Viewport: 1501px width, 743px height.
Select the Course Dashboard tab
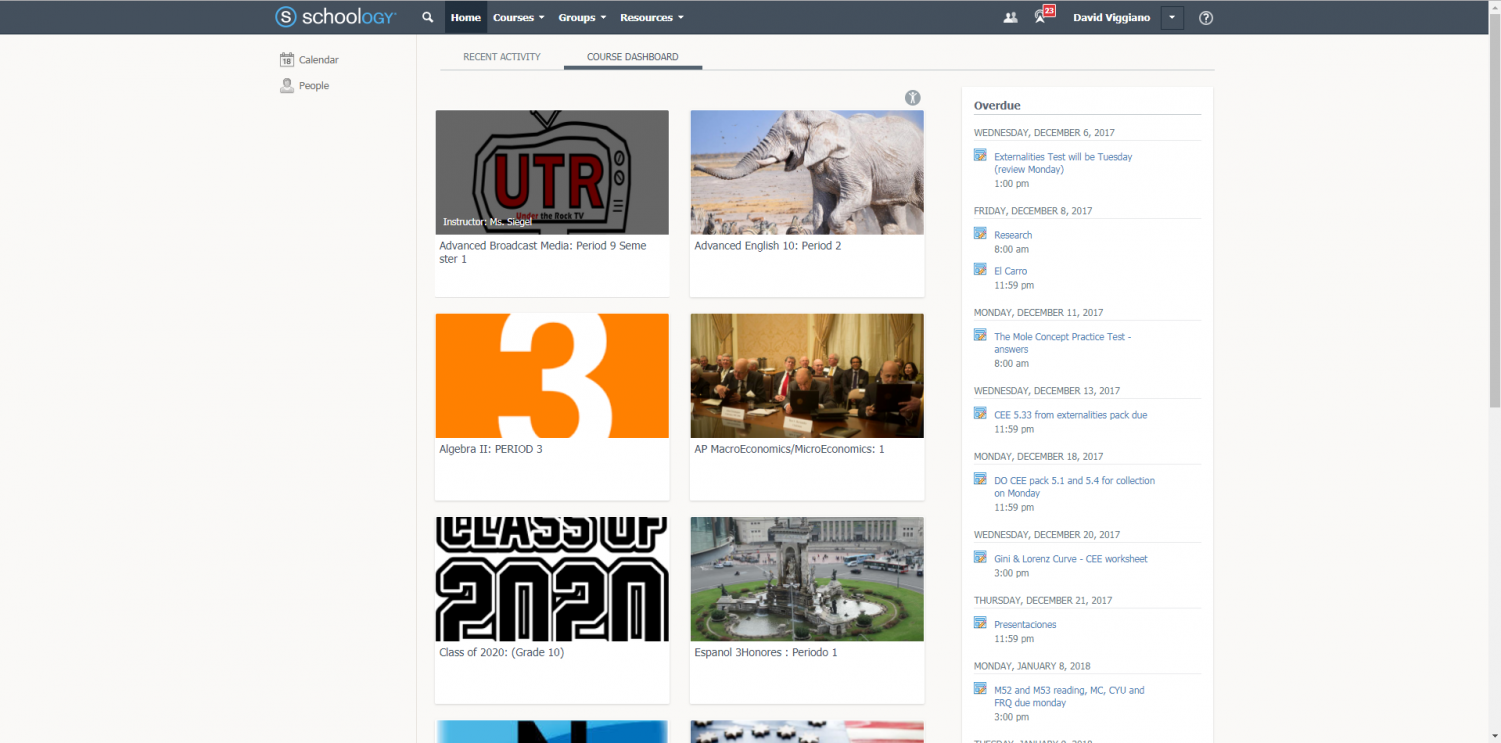[x=633, y=57]
